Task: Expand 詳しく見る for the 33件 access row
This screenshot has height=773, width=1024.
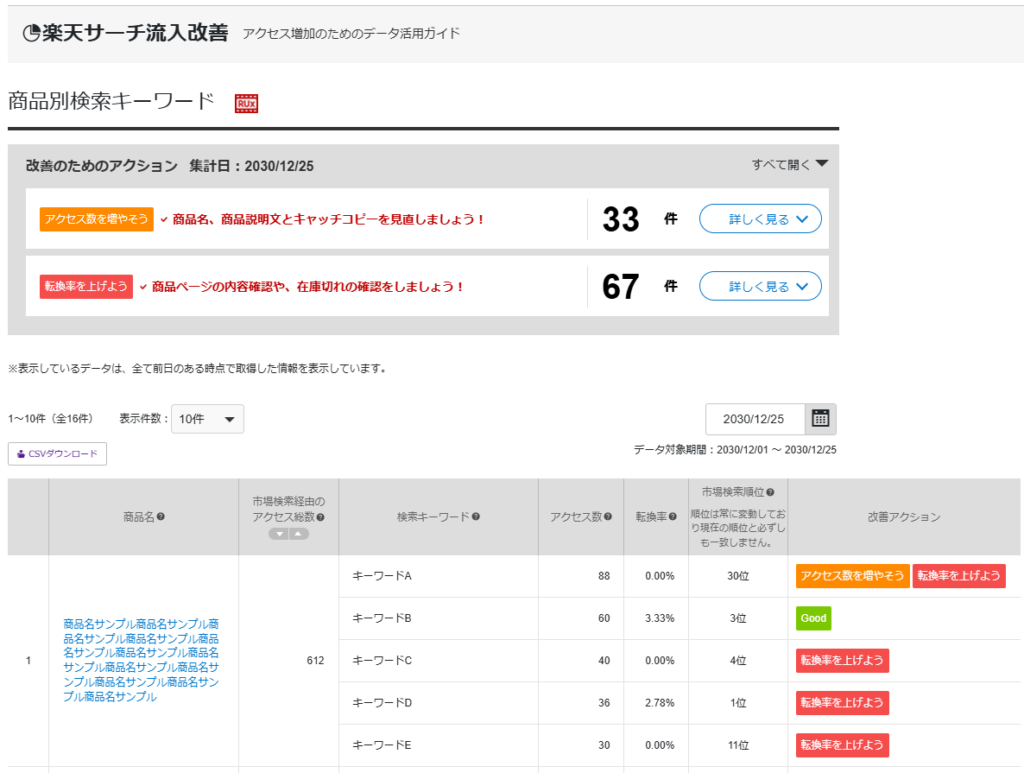Action: click(760, 219)
